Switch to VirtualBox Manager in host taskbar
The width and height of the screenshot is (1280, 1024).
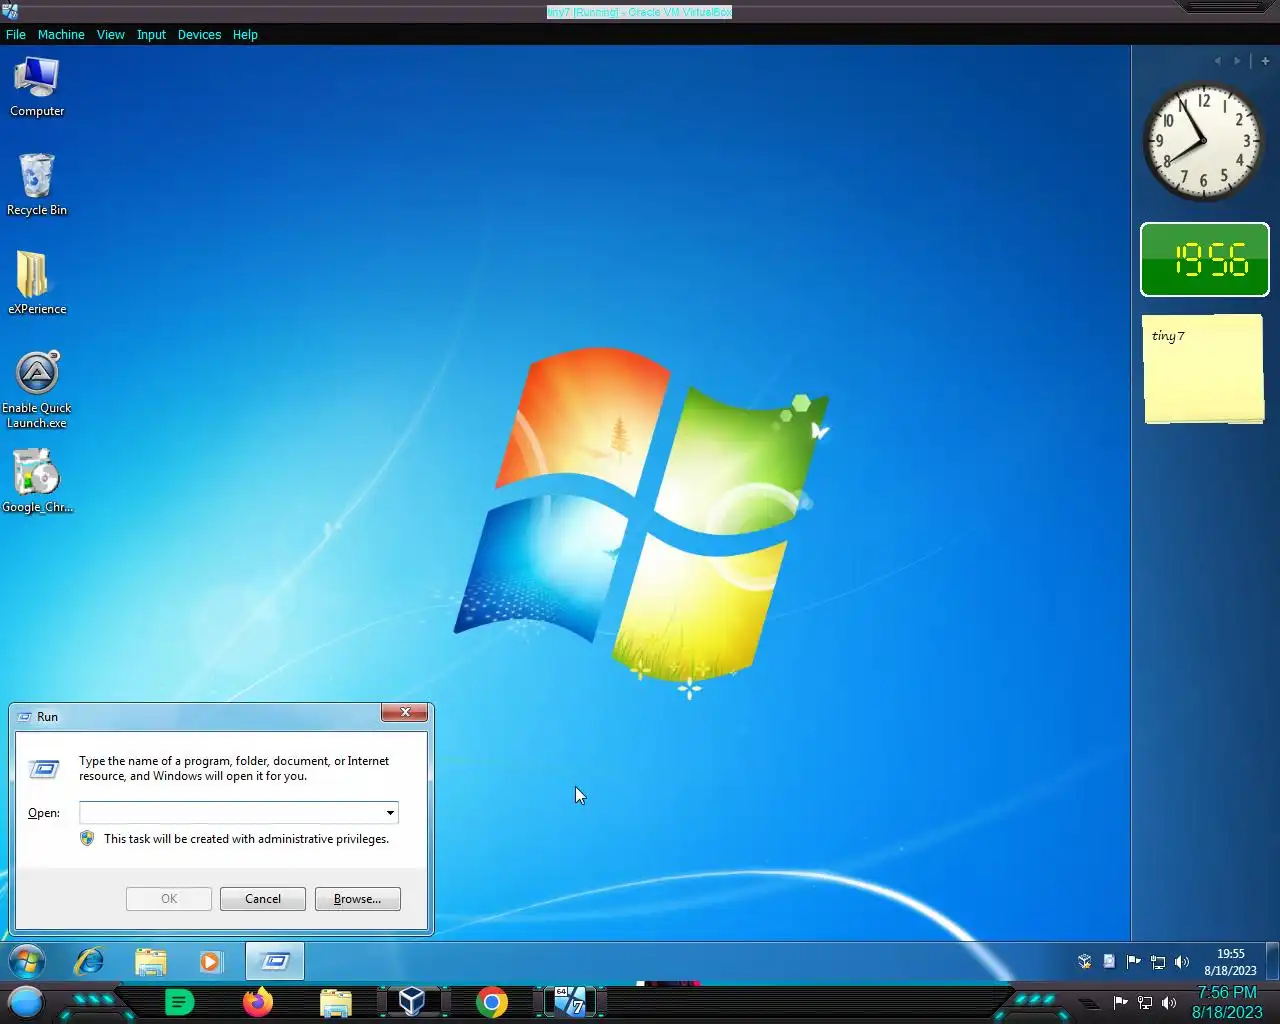pyautogui.click(x=412, y=1002)
